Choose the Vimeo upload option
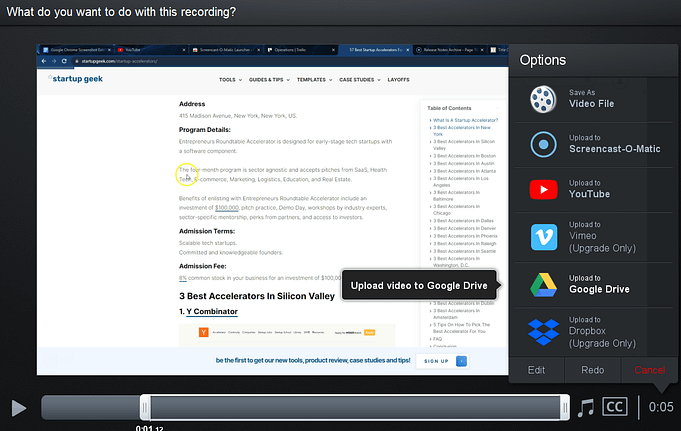 [593, 237]
